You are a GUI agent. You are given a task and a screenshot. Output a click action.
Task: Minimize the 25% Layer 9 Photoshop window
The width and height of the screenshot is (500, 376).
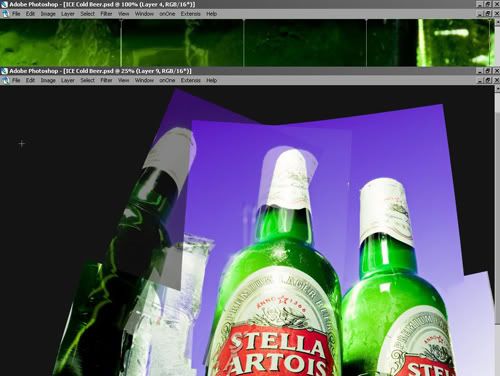tap(480, 71)
